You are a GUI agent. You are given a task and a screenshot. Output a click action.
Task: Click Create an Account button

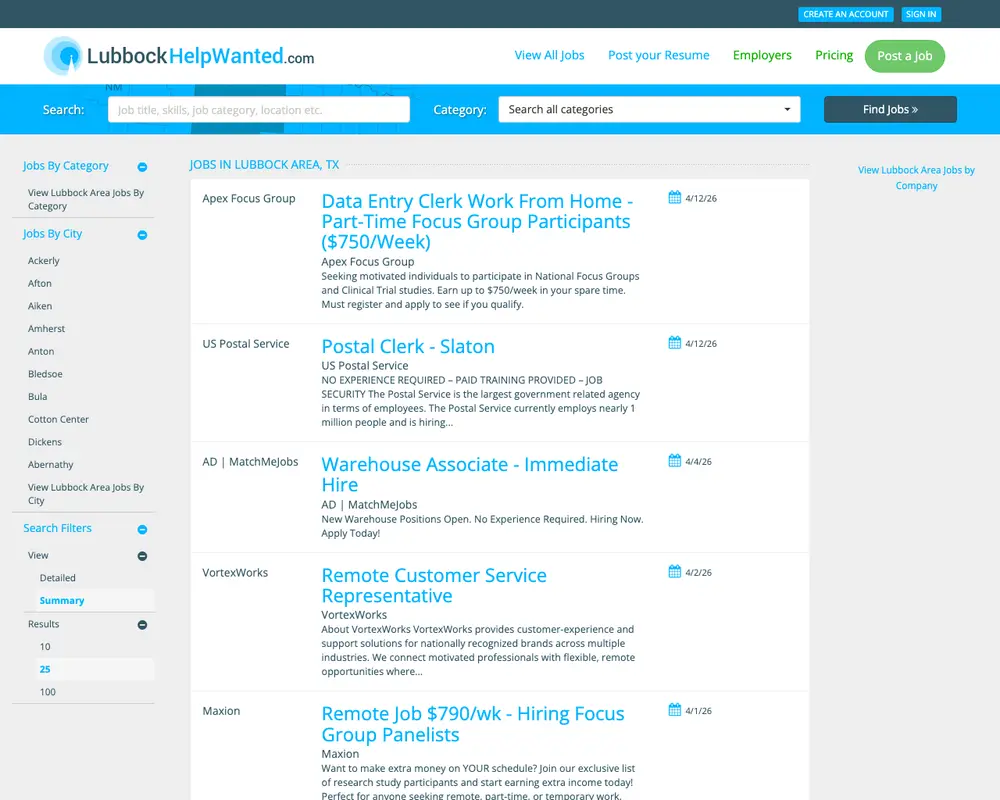pyautogui.click(x=846, y=14)
